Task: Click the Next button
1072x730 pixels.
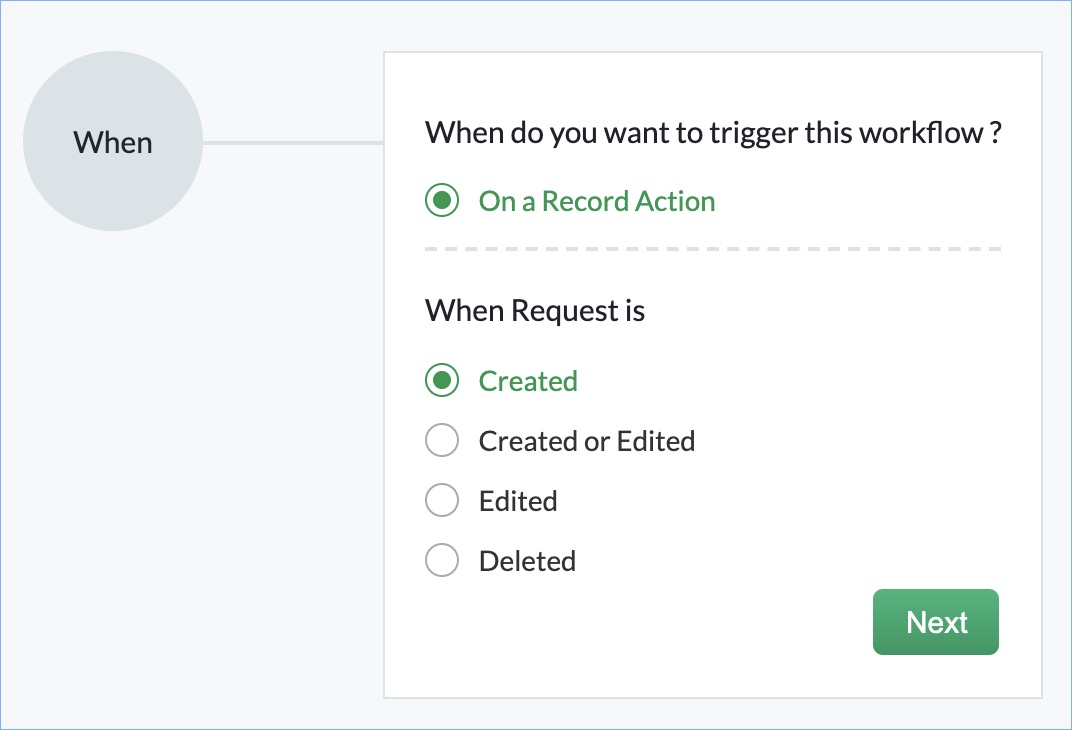Action: tap(936, 622)
